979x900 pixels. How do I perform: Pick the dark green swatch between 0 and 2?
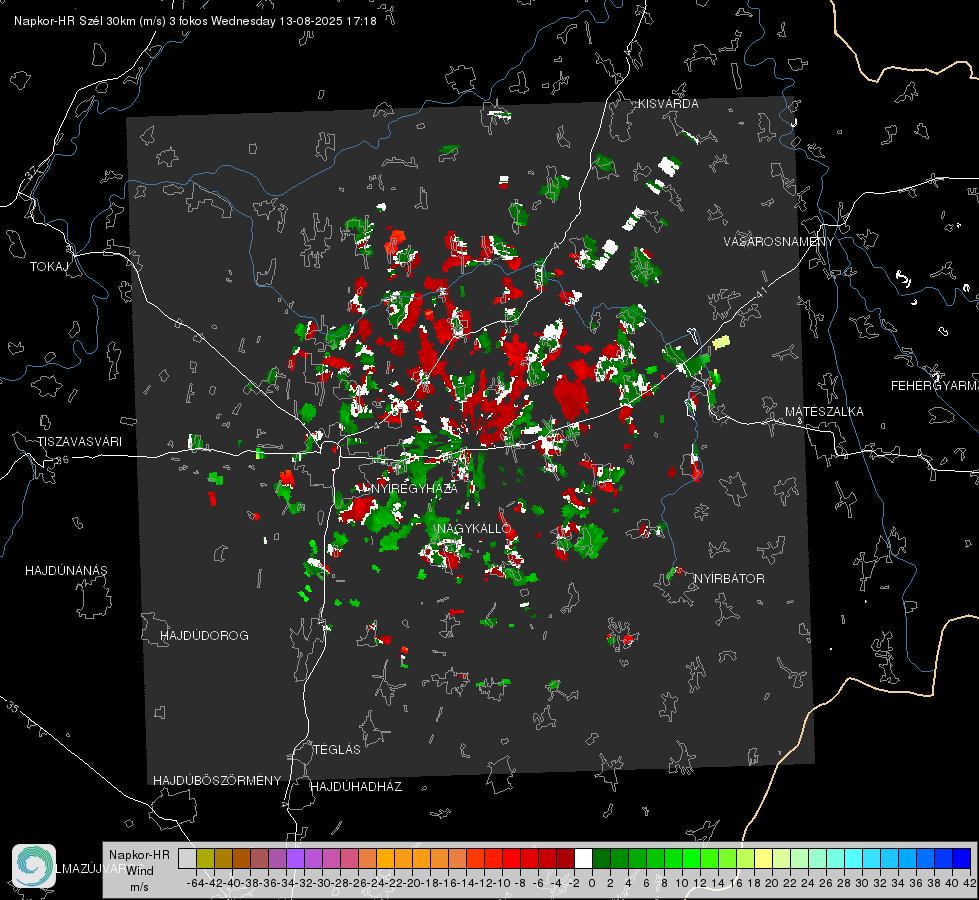601,858
